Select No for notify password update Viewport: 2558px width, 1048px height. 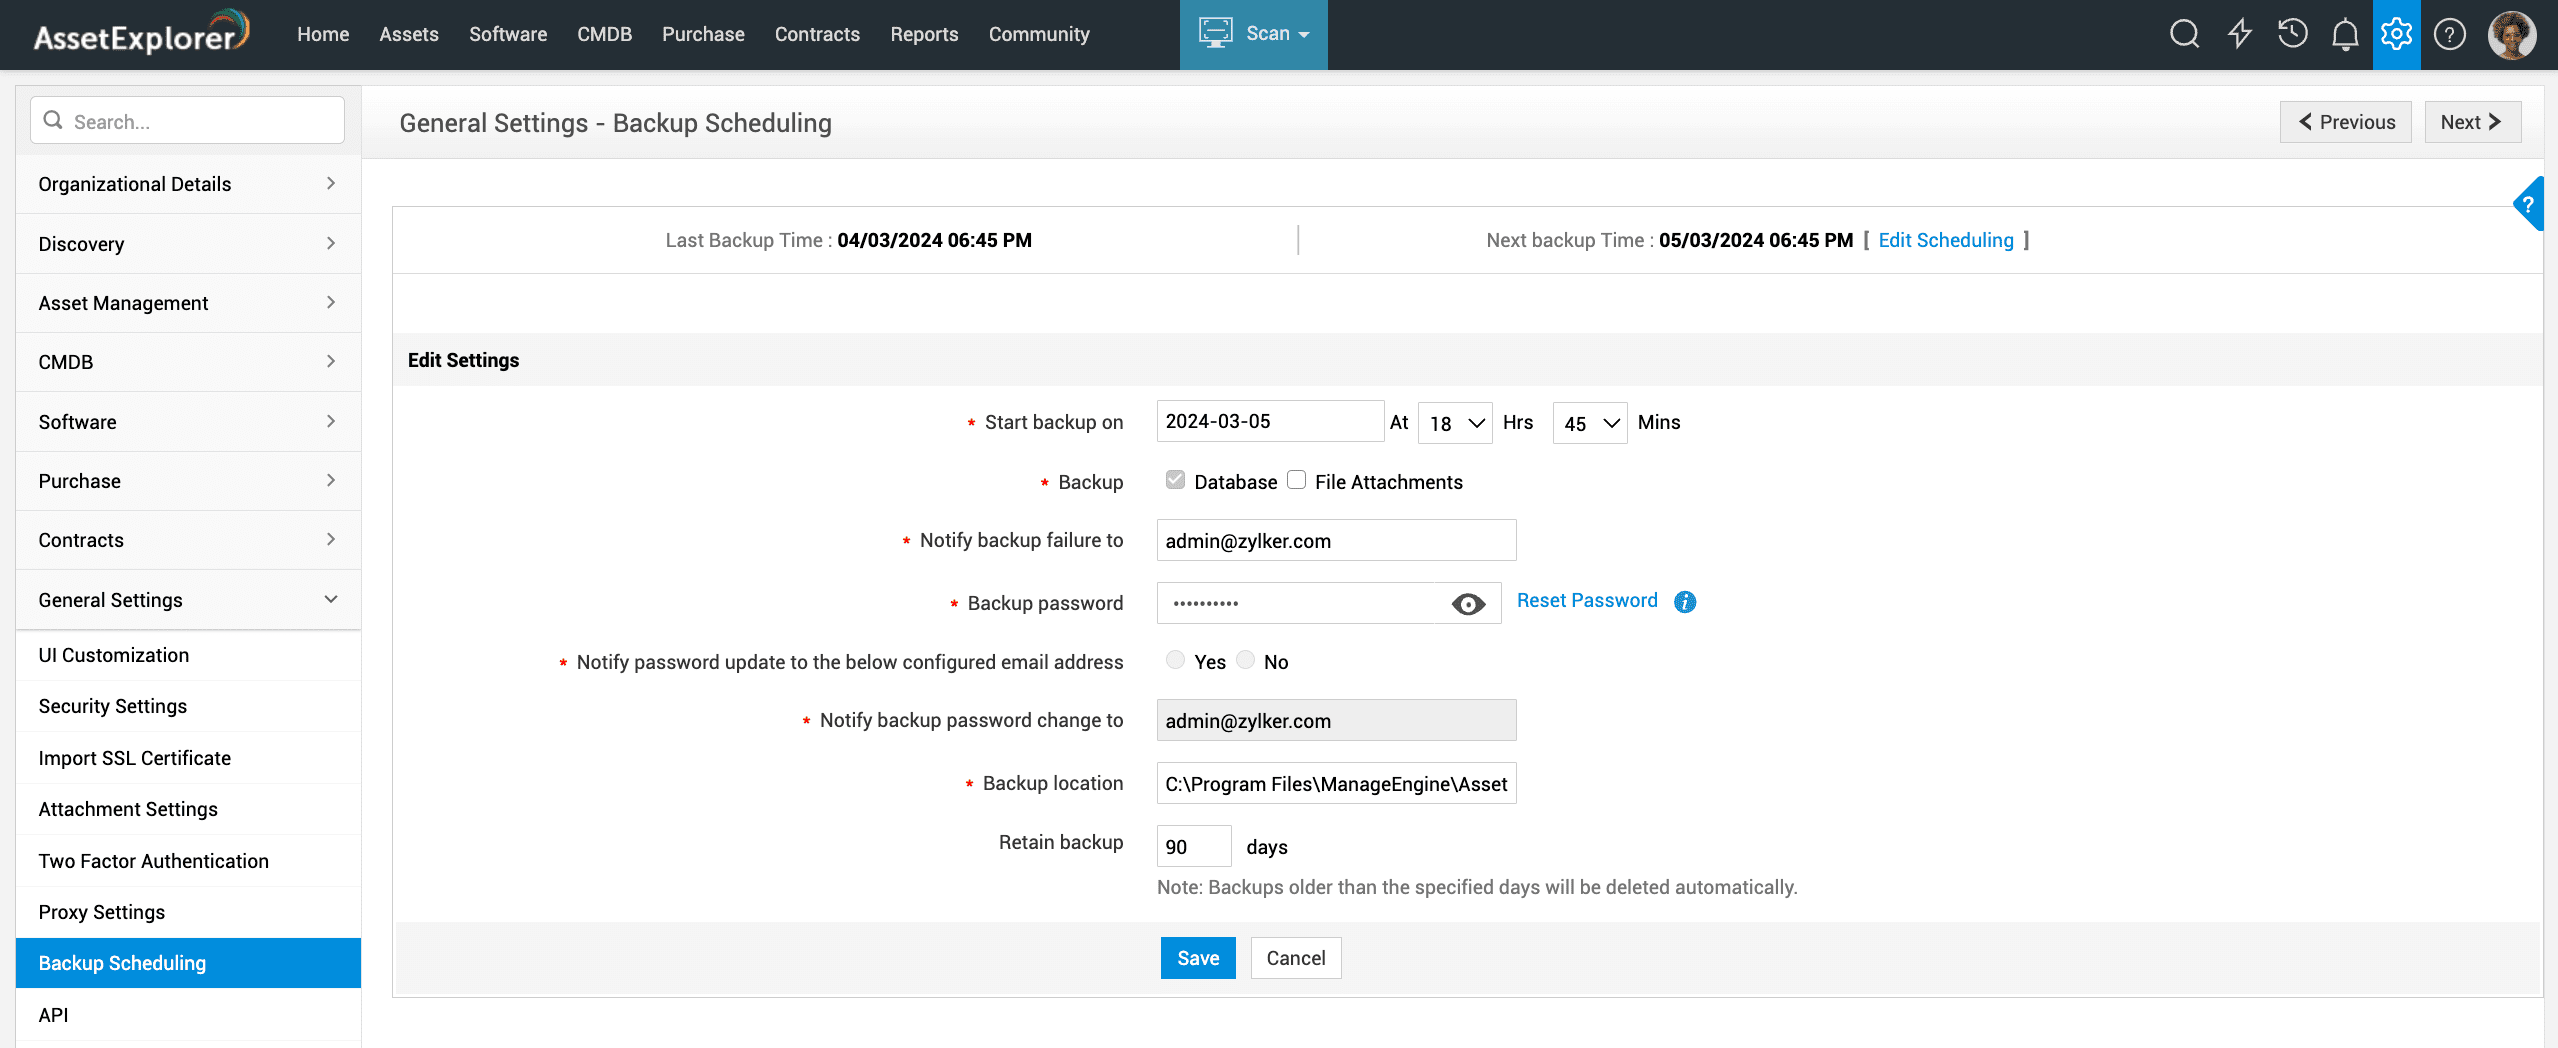click(x=1246, y=660)
